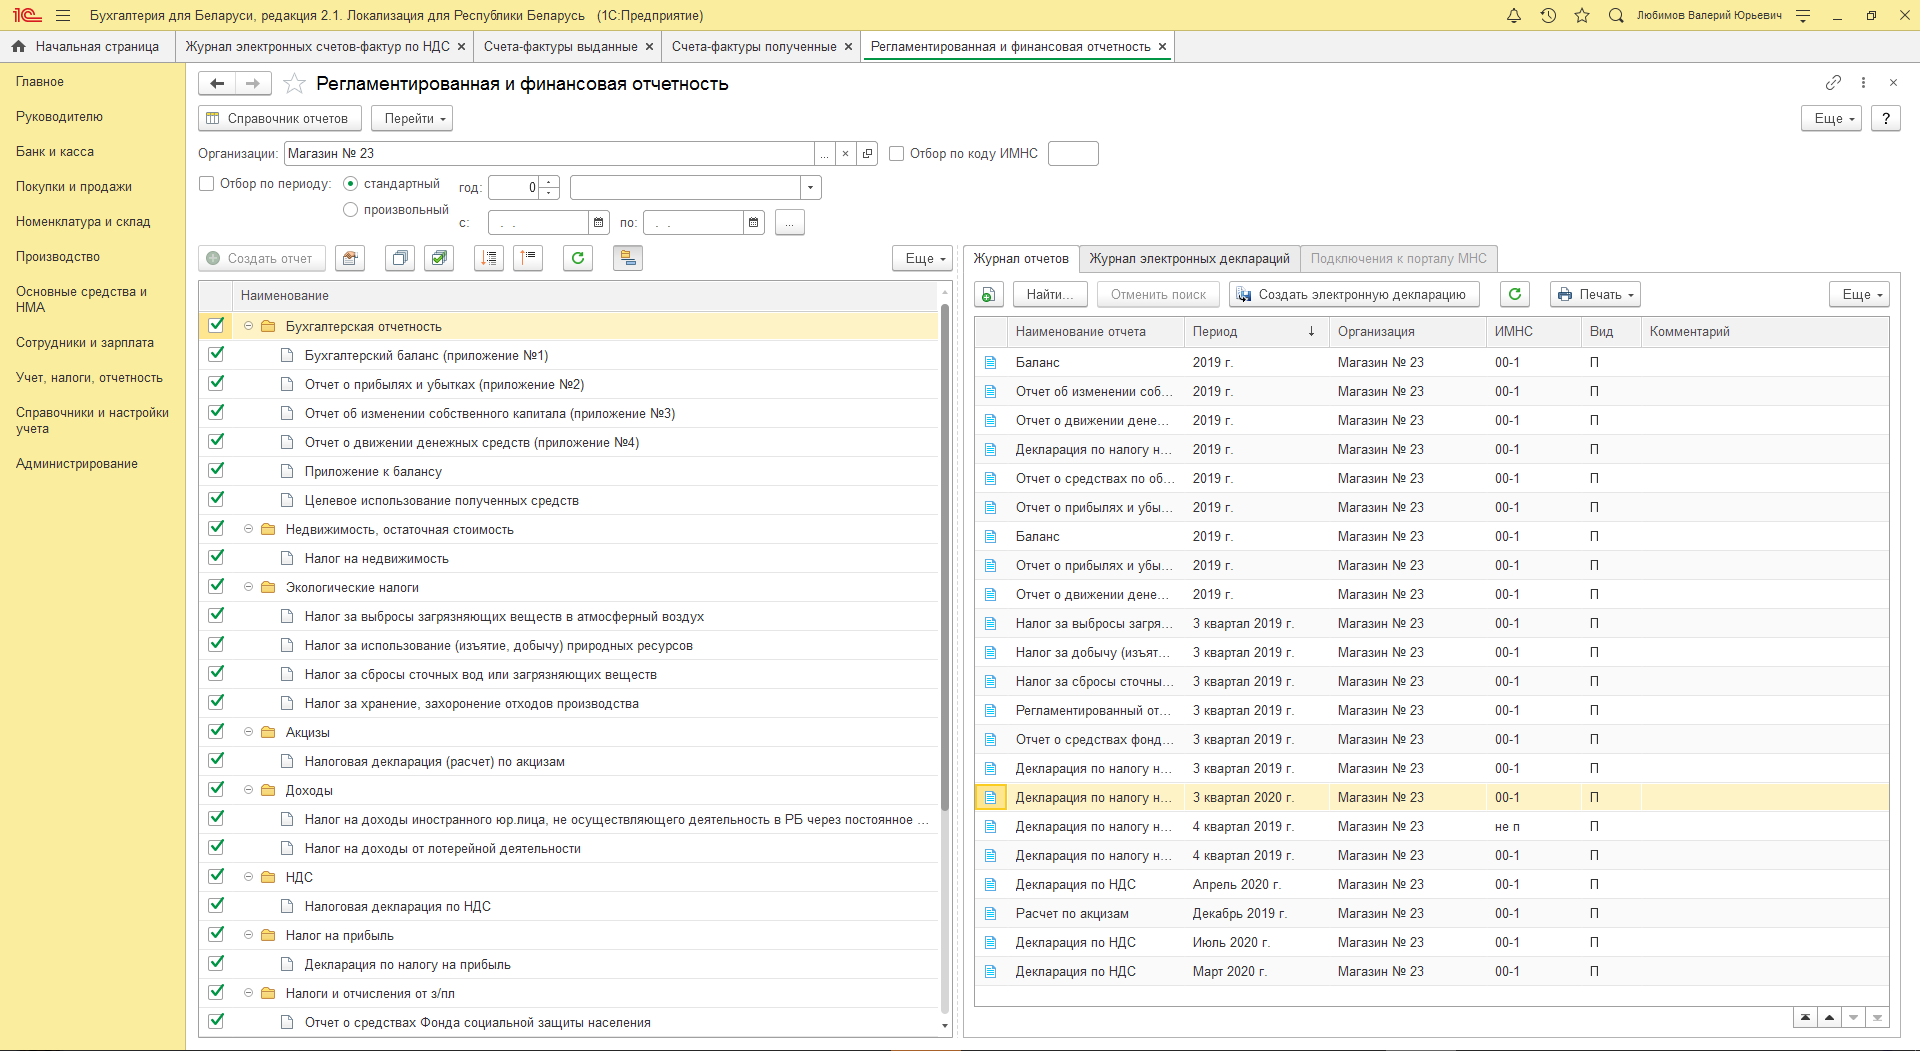Click the Организации input field

pyautogui.click(x=548, y=154)
